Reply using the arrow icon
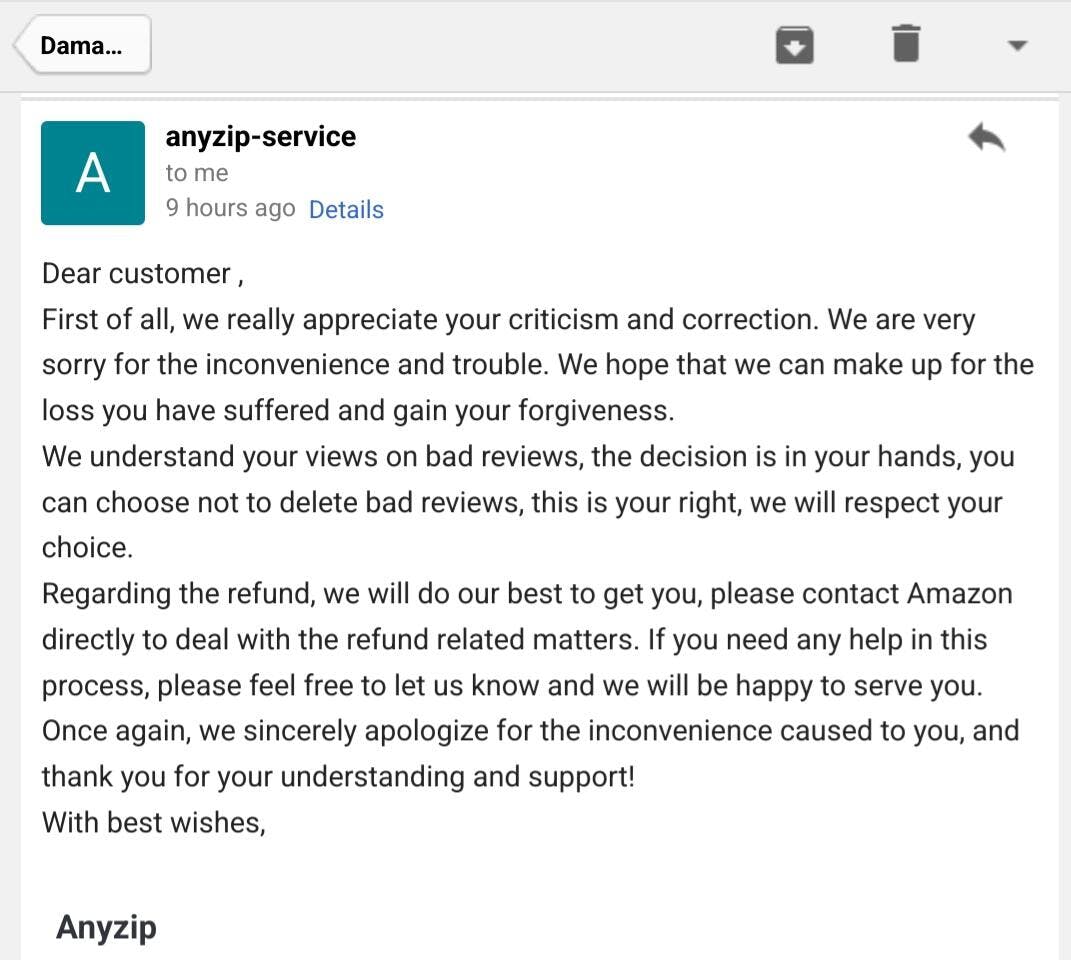Viewport: 1071px width, 960px height. point(986,138)
